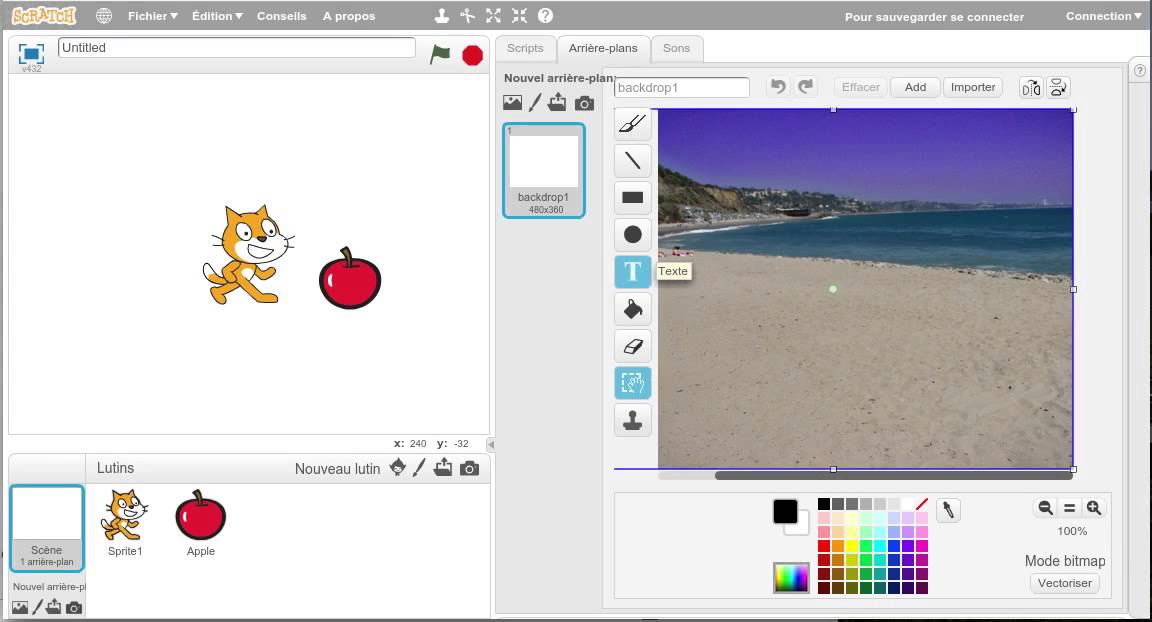Switch to the Sons tab
The width and height of the screenshot is (1152, 622).
[677, 48]
